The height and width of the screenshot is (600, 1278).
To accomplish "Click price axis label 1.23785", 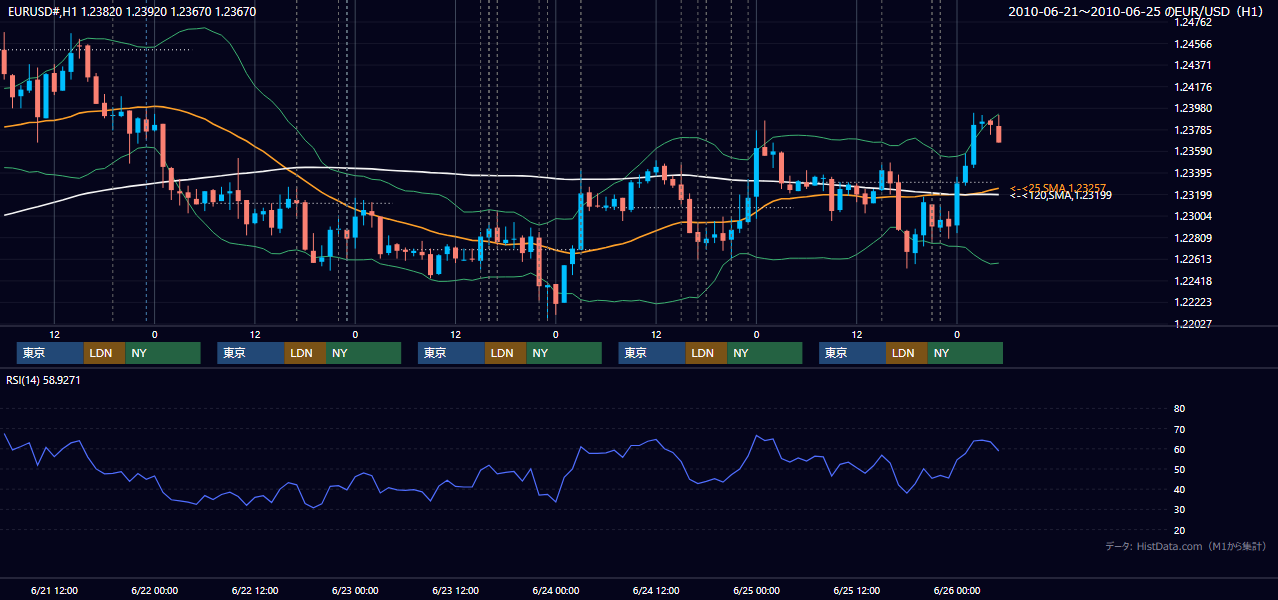I will tap(1192, 130).
